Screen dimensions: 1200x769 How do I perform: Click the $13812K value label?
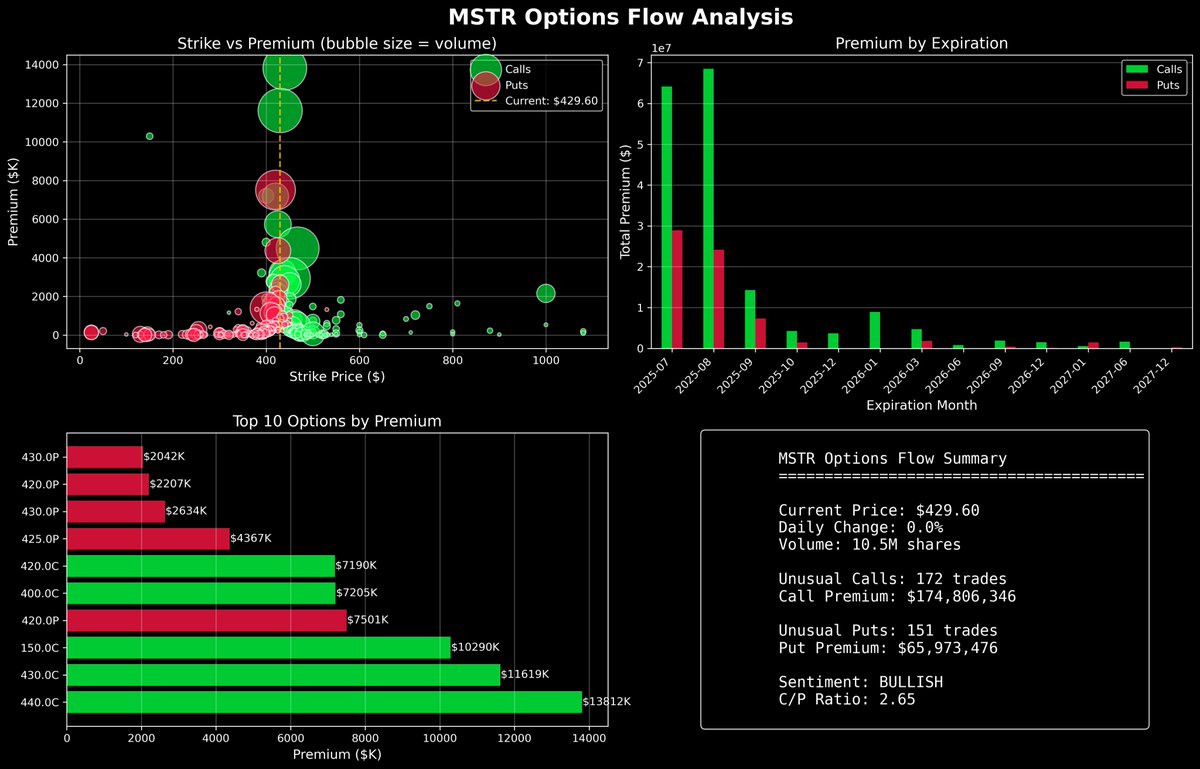tap(607, 702)
